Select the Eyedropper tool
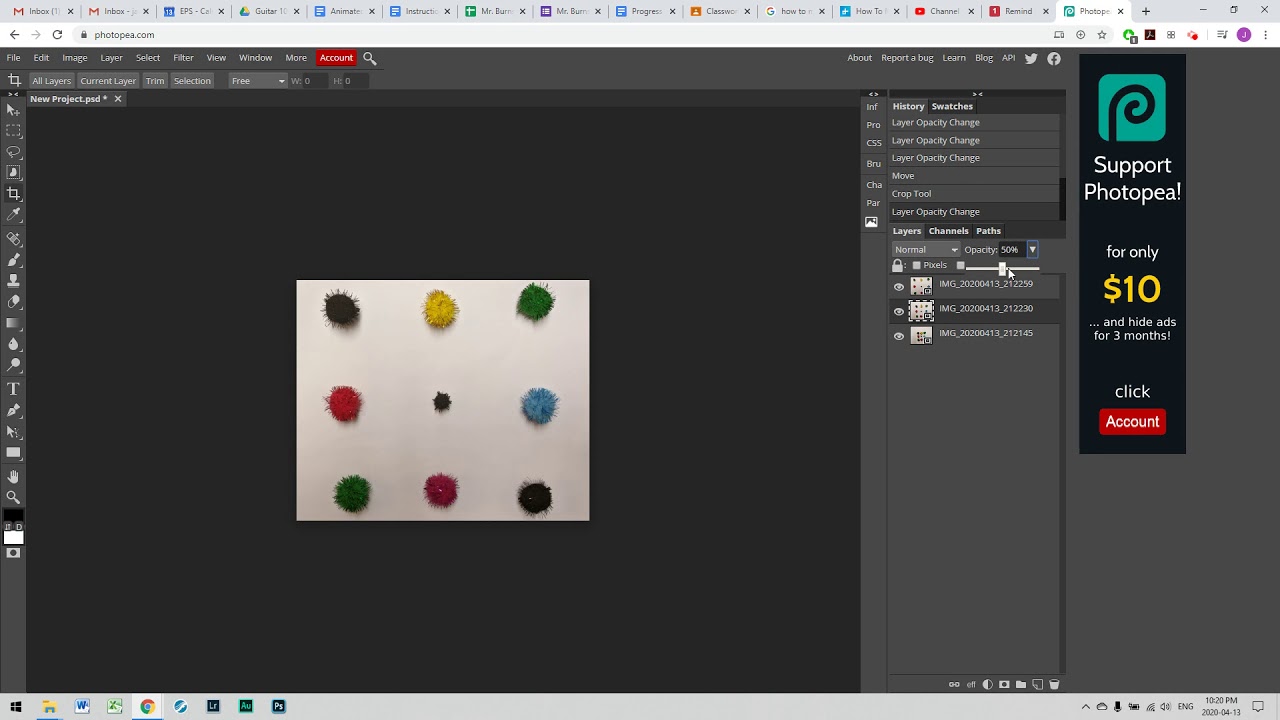The height and width of the screenshot is (720, 1280). point(13,214)
